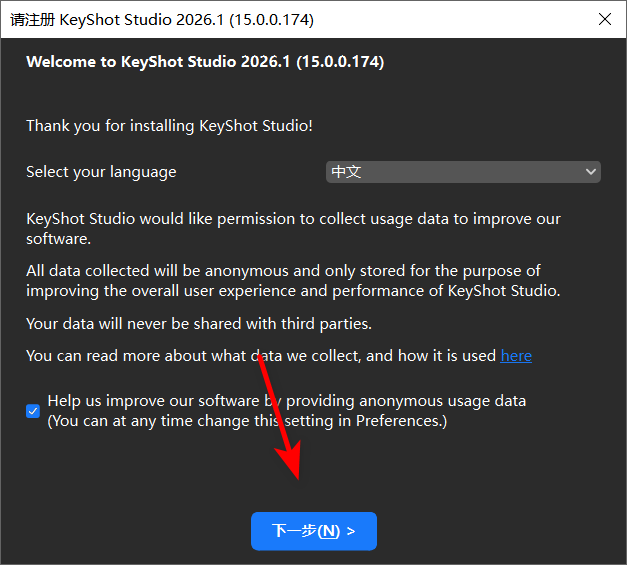Click 'Your data will never be shared' line
The height and width of the screenshot is (565, 627).
click(x=199, y=324)
